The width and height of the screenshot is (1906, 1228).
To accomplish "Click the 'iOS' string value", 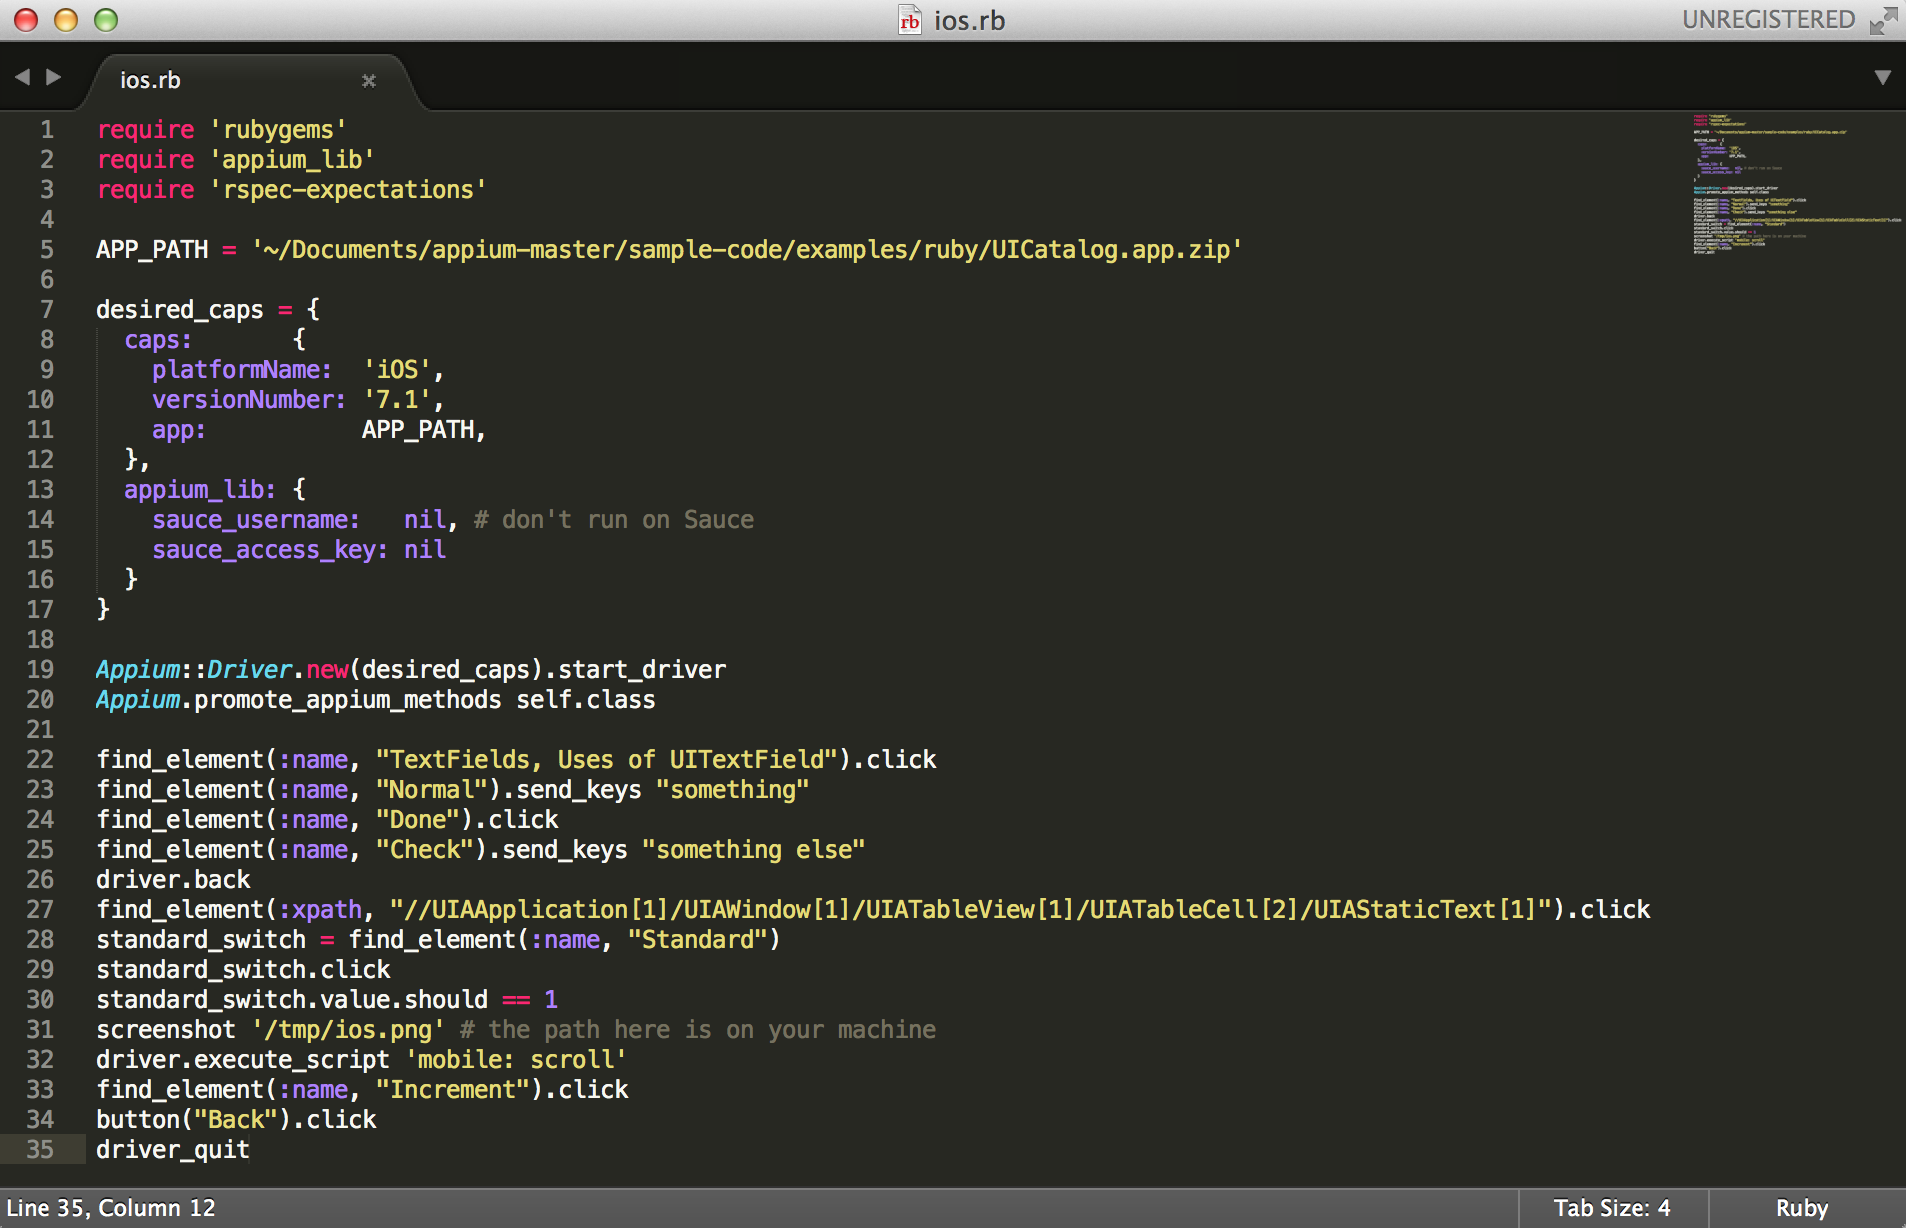I will pos(397,370).
